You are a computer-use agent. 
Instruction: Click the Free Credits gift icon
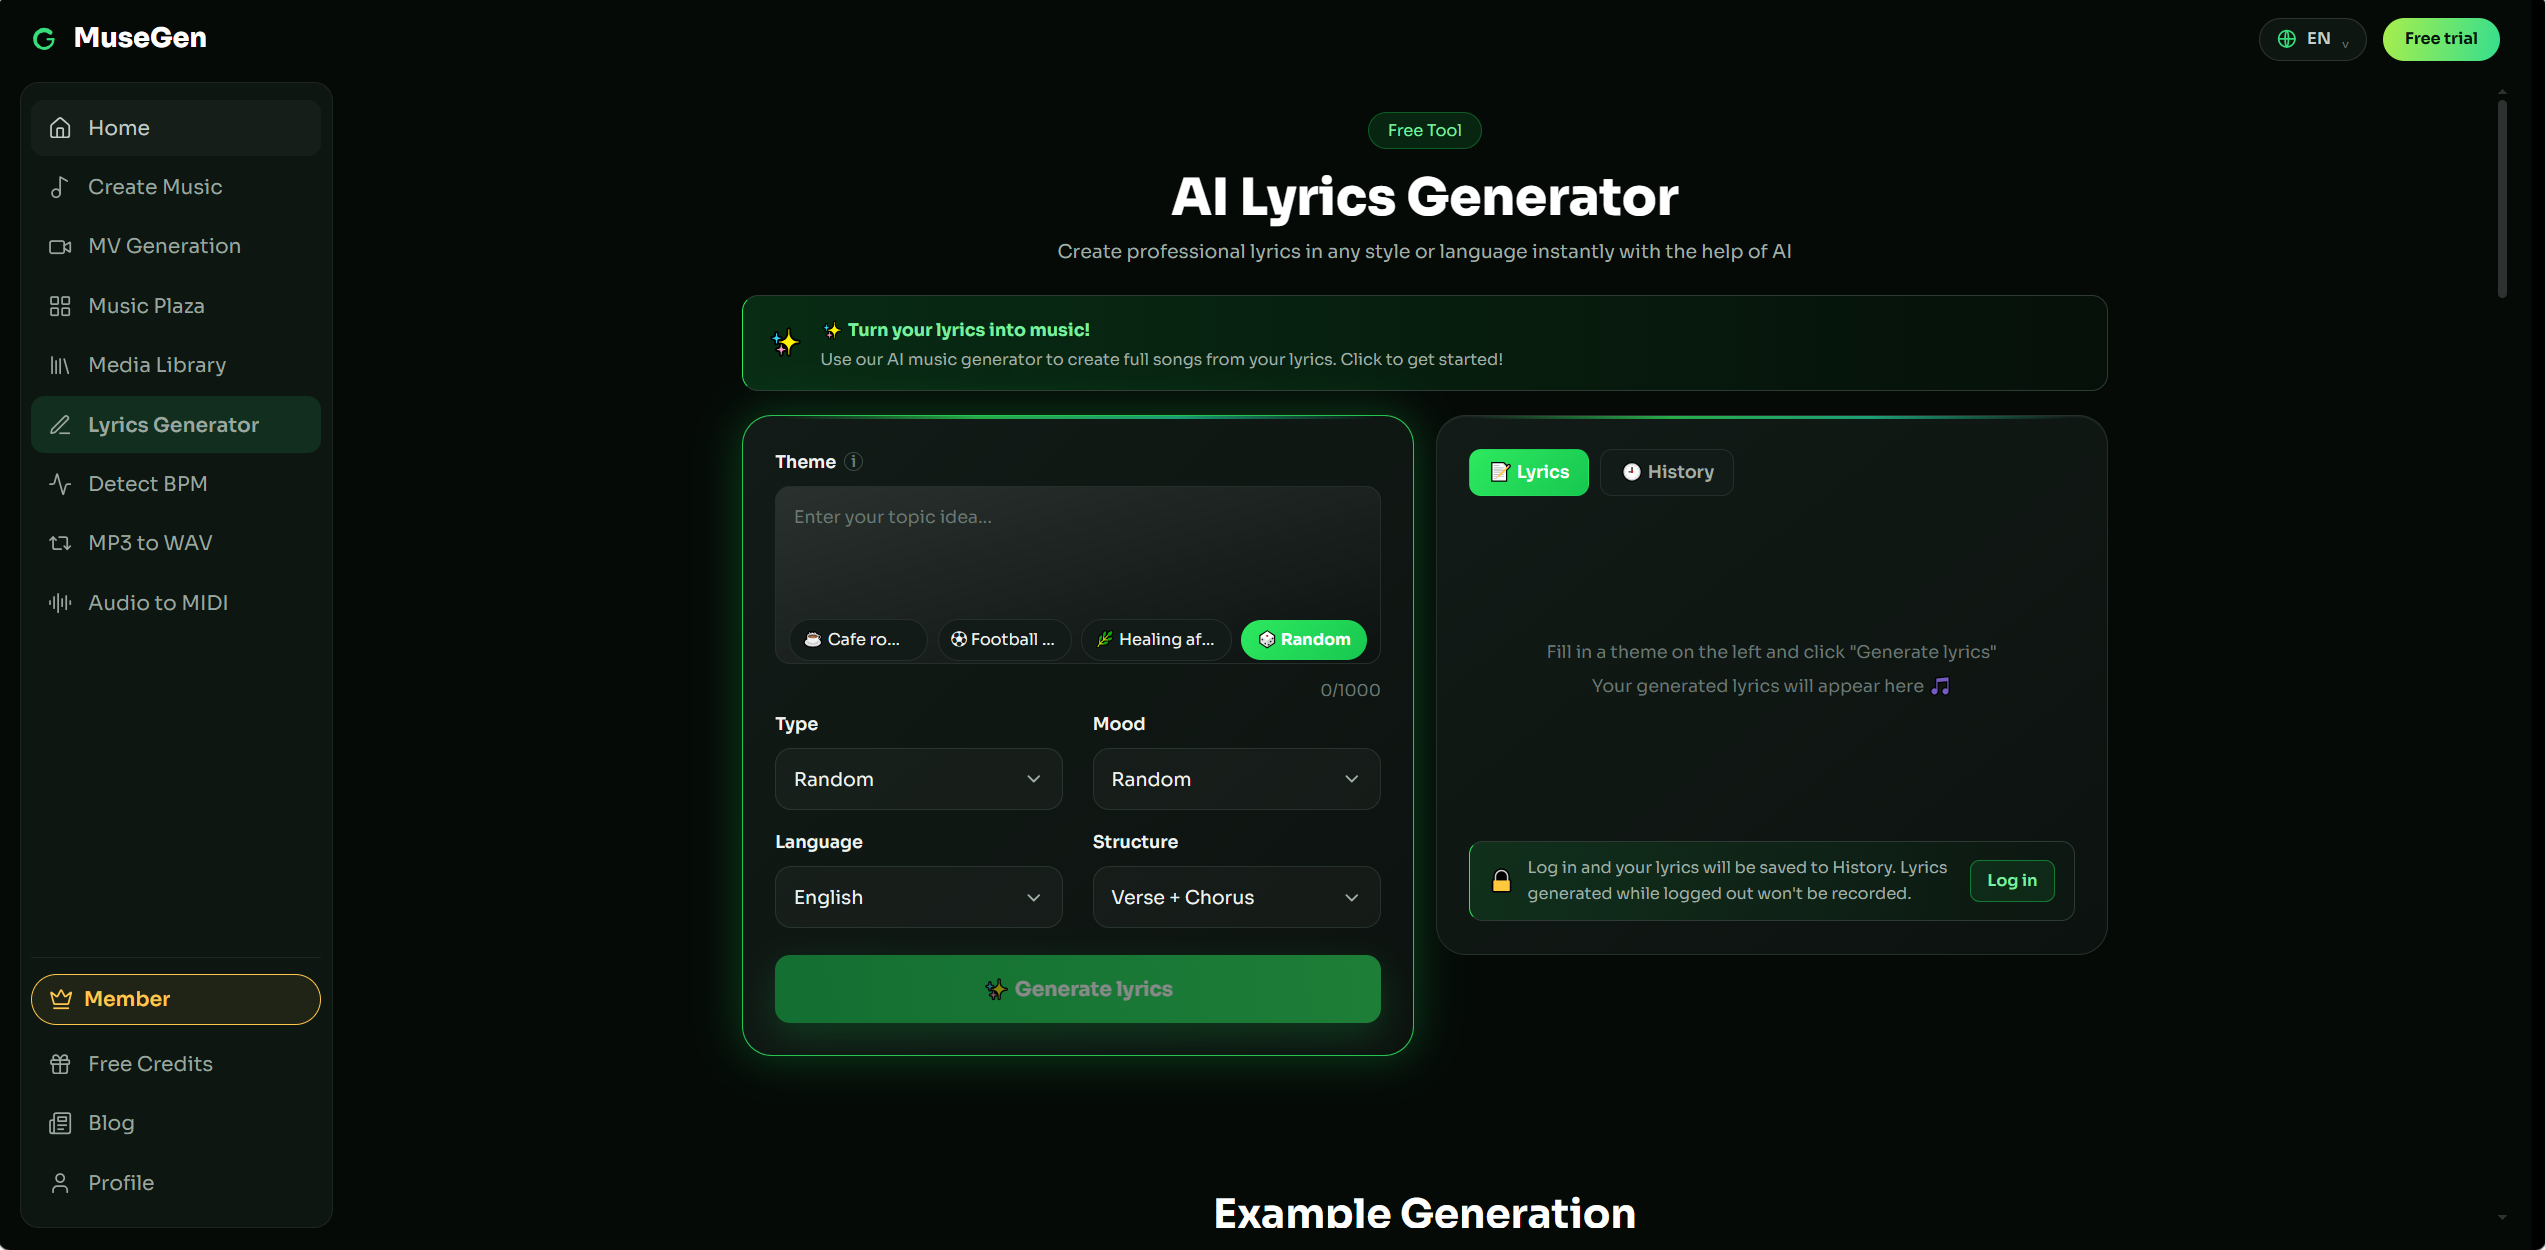tap(60, 1064)
